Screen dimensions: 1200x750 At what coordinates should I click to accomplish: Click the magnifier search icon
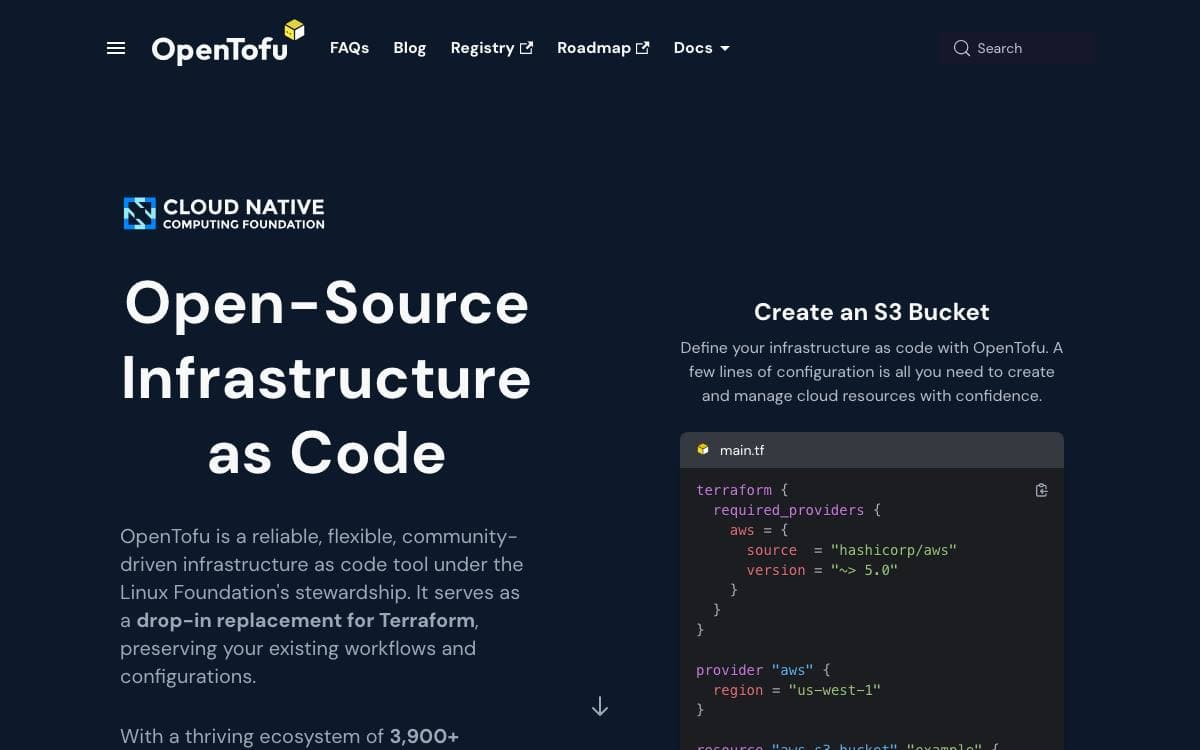pyautogui.click(x=962, y=48)
